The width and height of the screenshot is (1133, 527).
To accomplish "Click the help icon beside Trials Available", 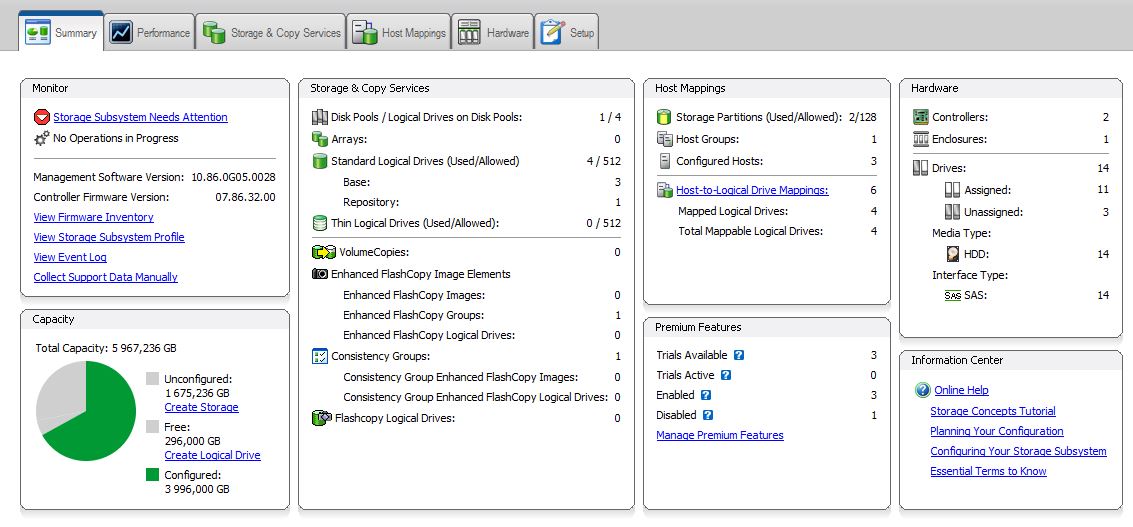I will click(739, 355).
